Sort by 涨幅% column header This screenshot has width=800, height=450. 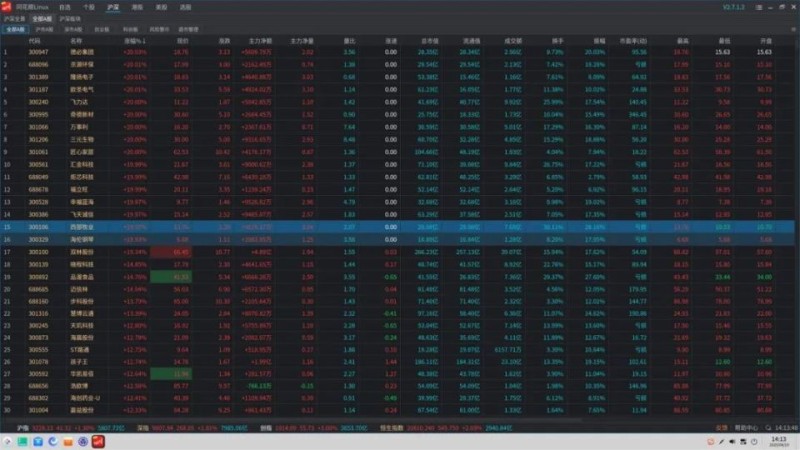[134, 41]
